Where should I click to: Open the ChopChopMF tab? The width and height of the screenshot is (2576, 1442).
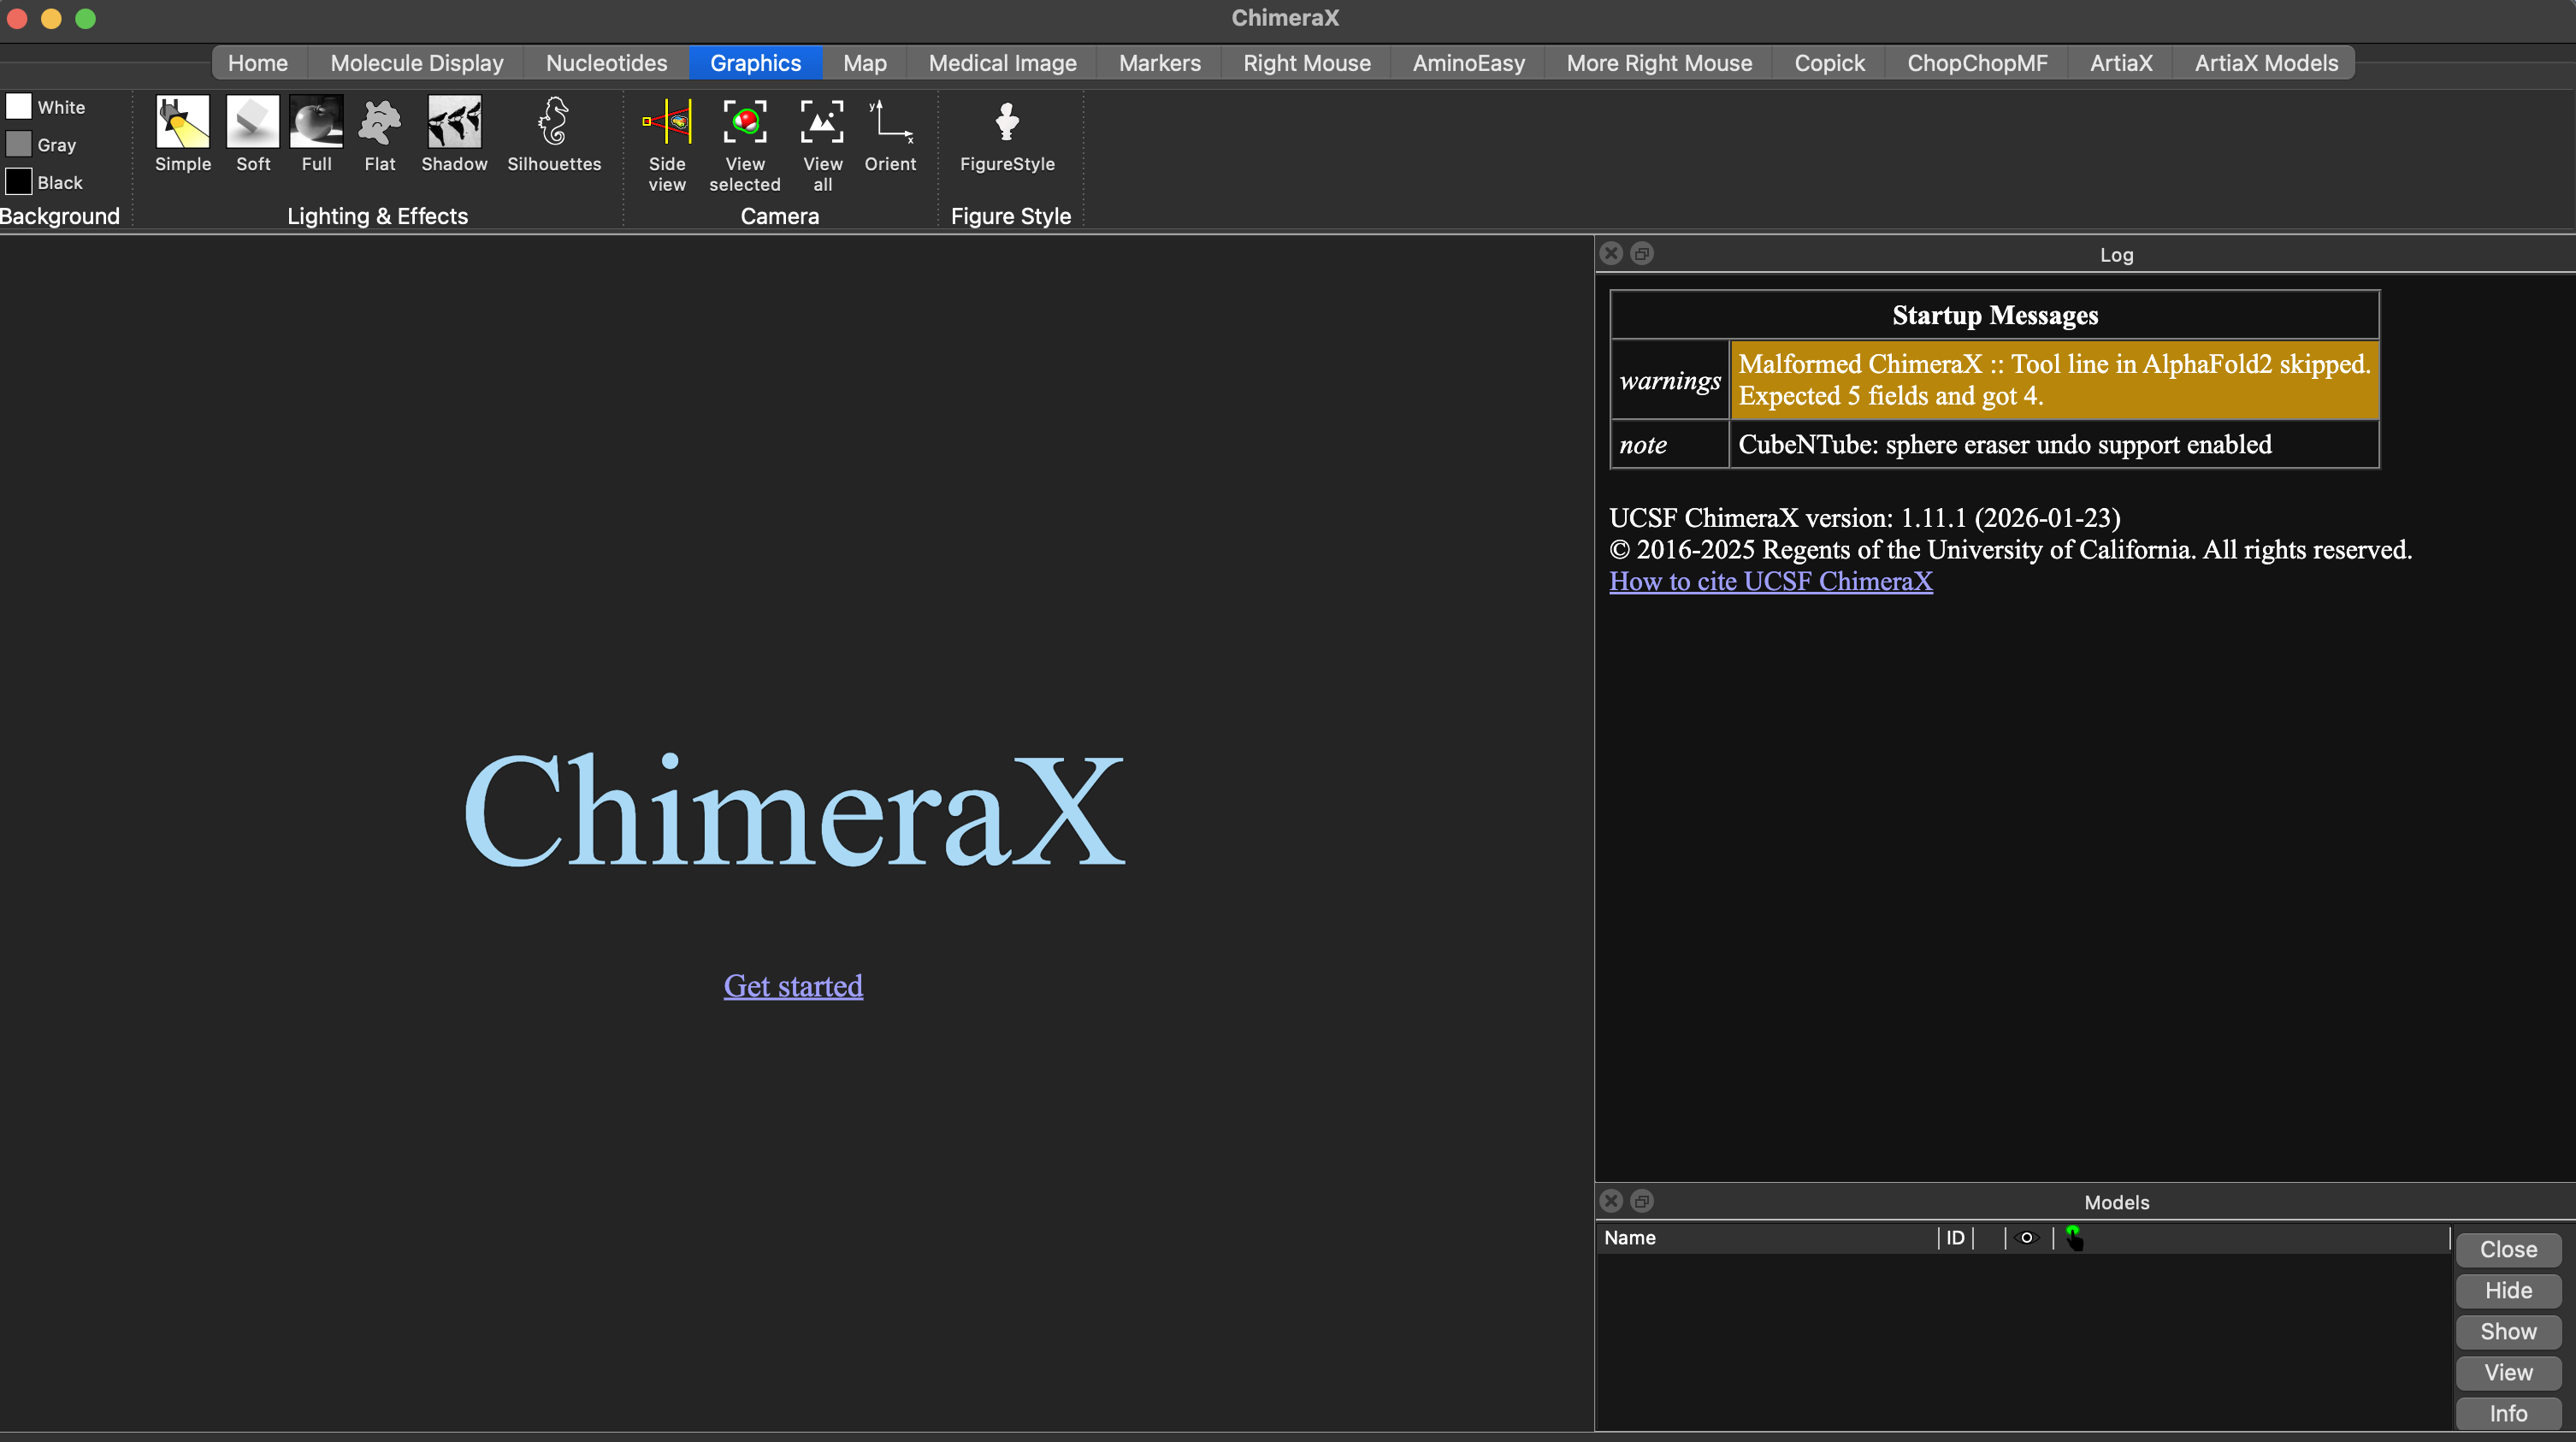point(1977,63)
